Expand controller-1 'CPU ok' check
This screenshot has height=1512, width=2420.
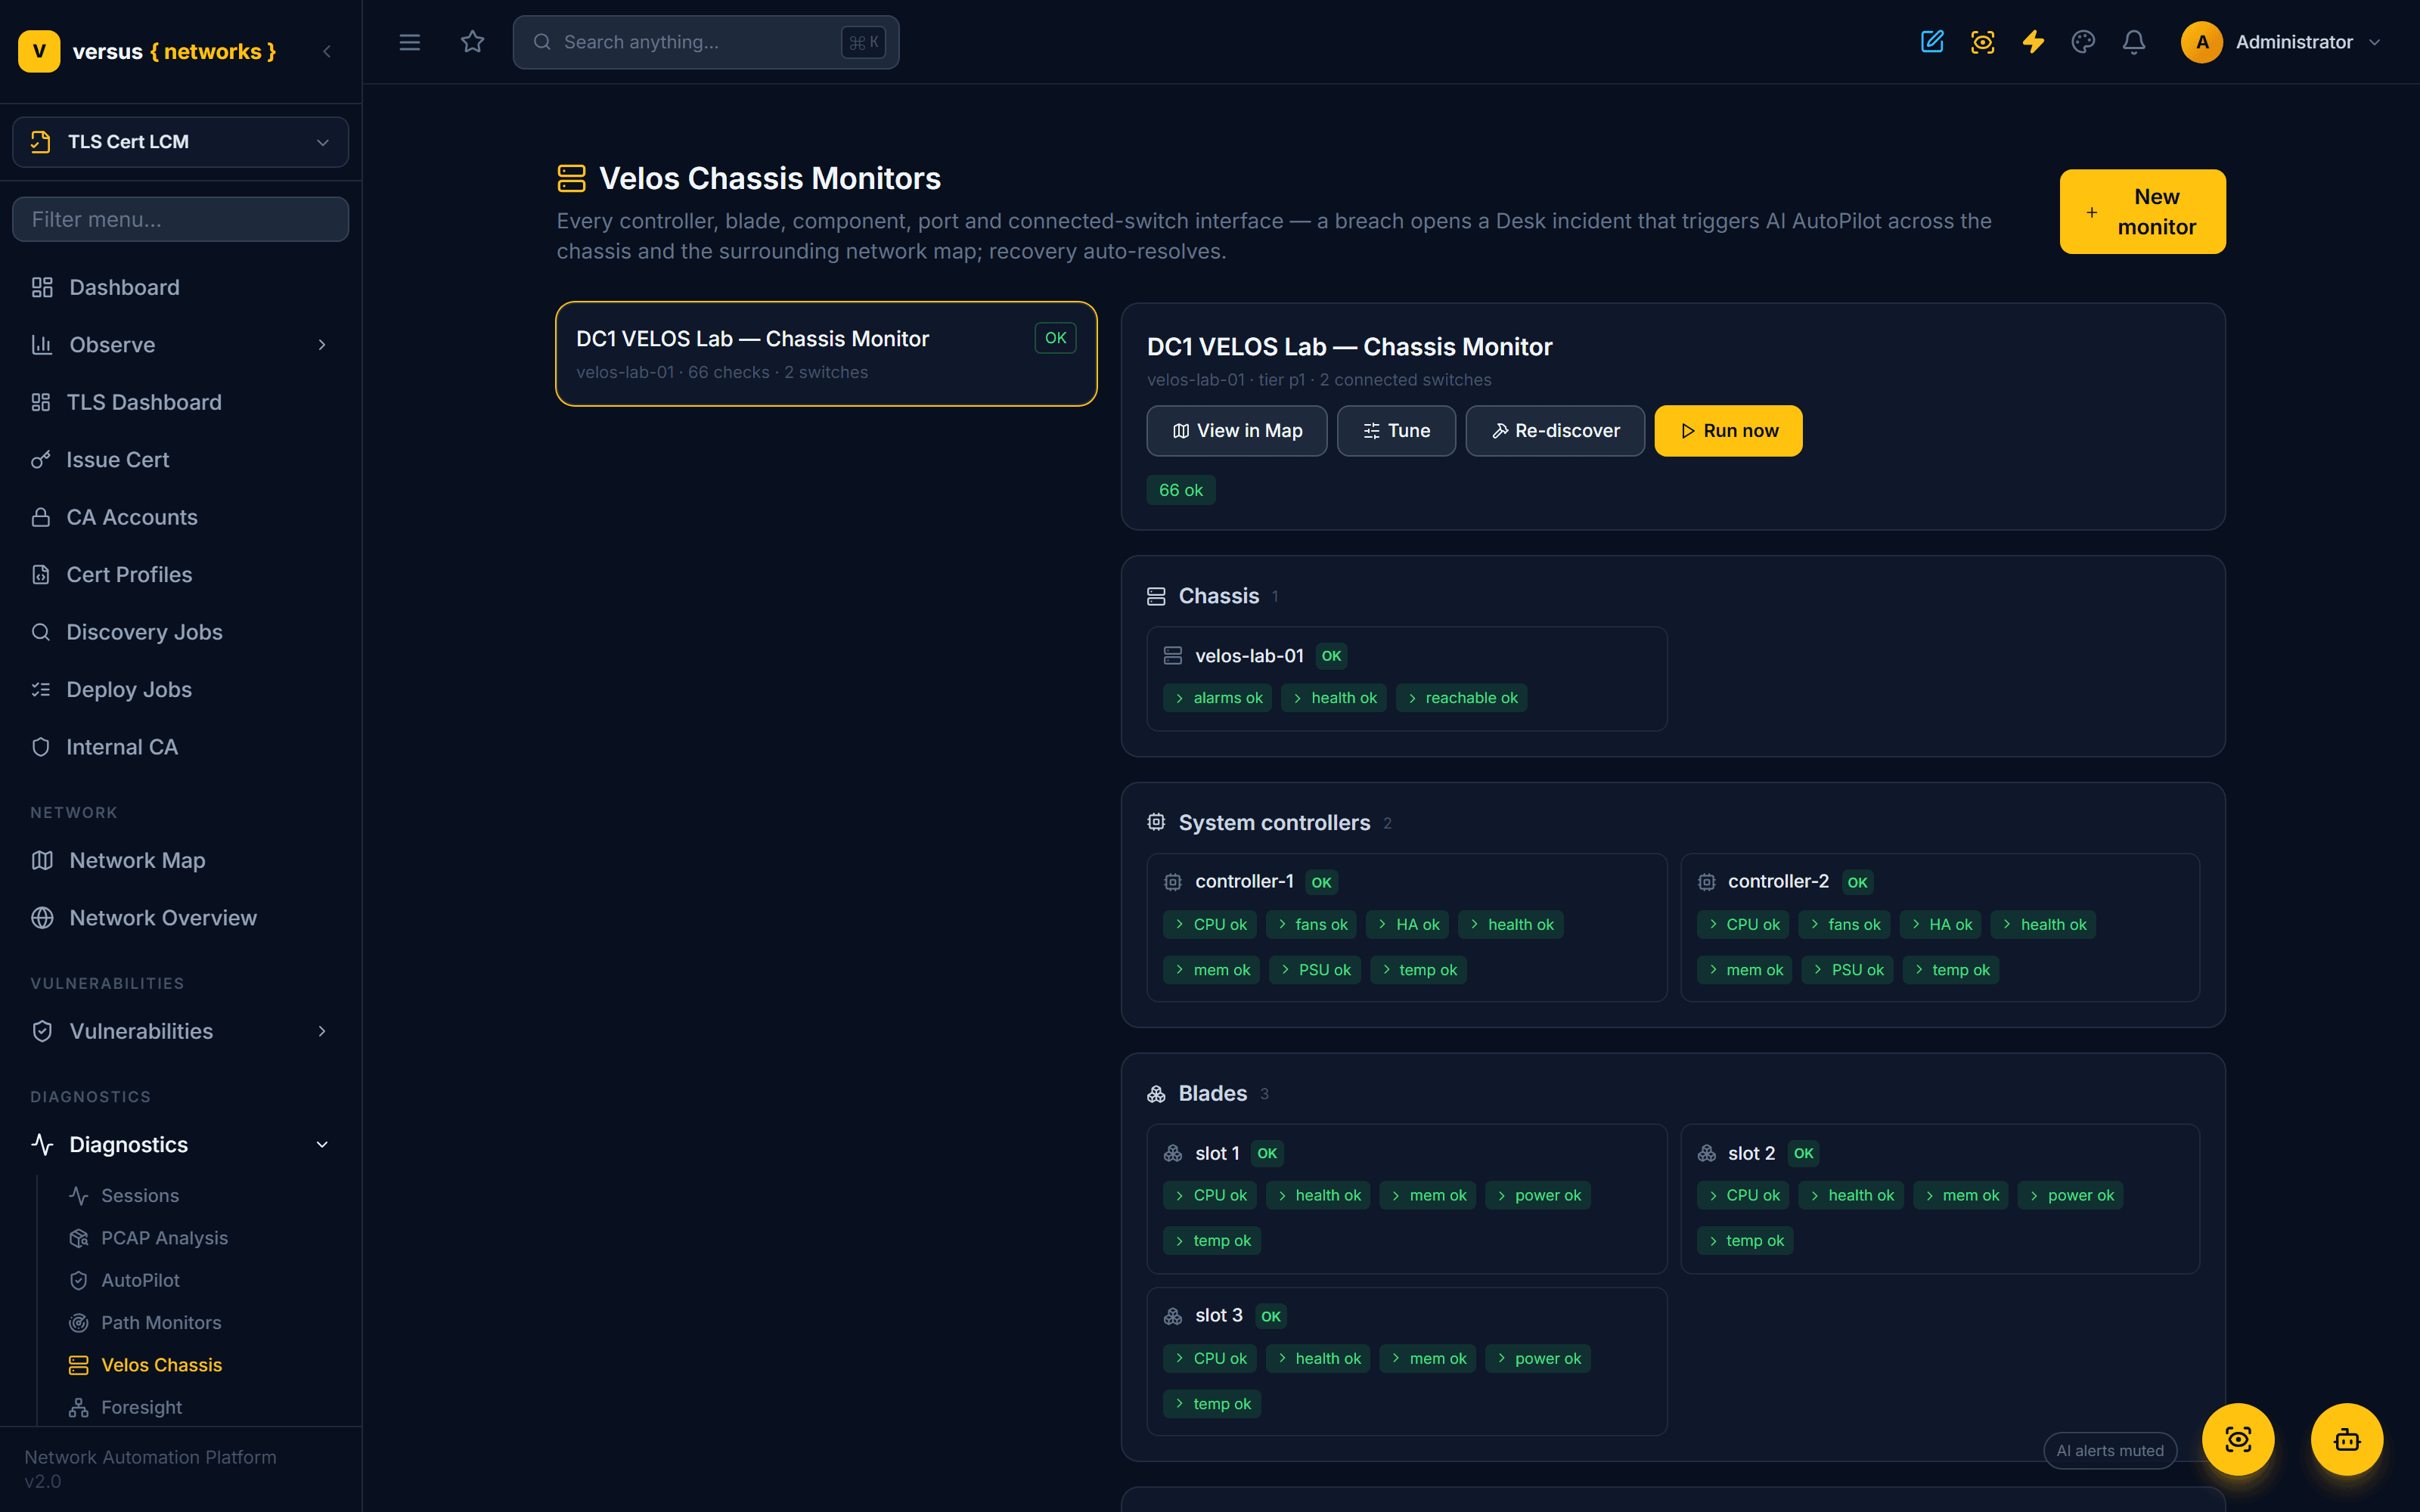pyautogui.click(x=1209, y=925)
